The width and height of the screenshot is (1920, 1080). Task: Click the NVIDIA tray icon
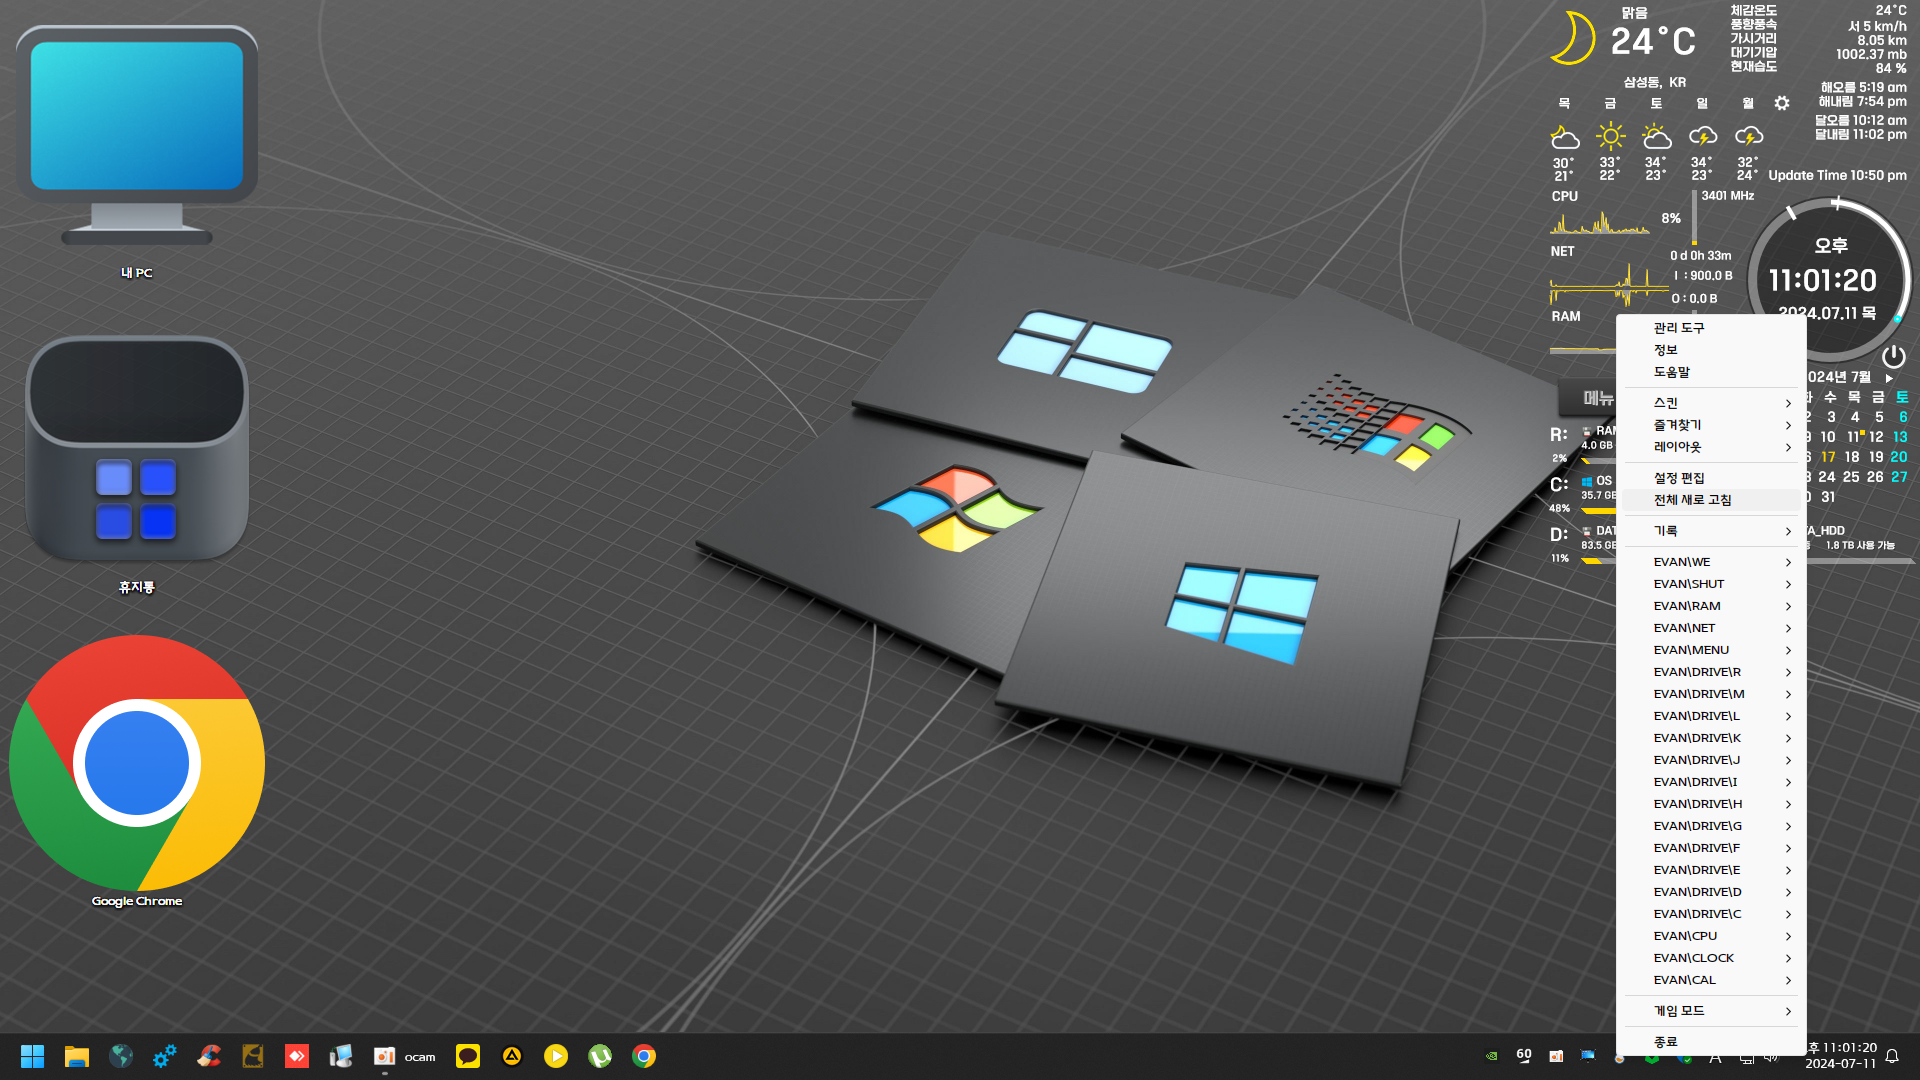tap(1491, 1056)
